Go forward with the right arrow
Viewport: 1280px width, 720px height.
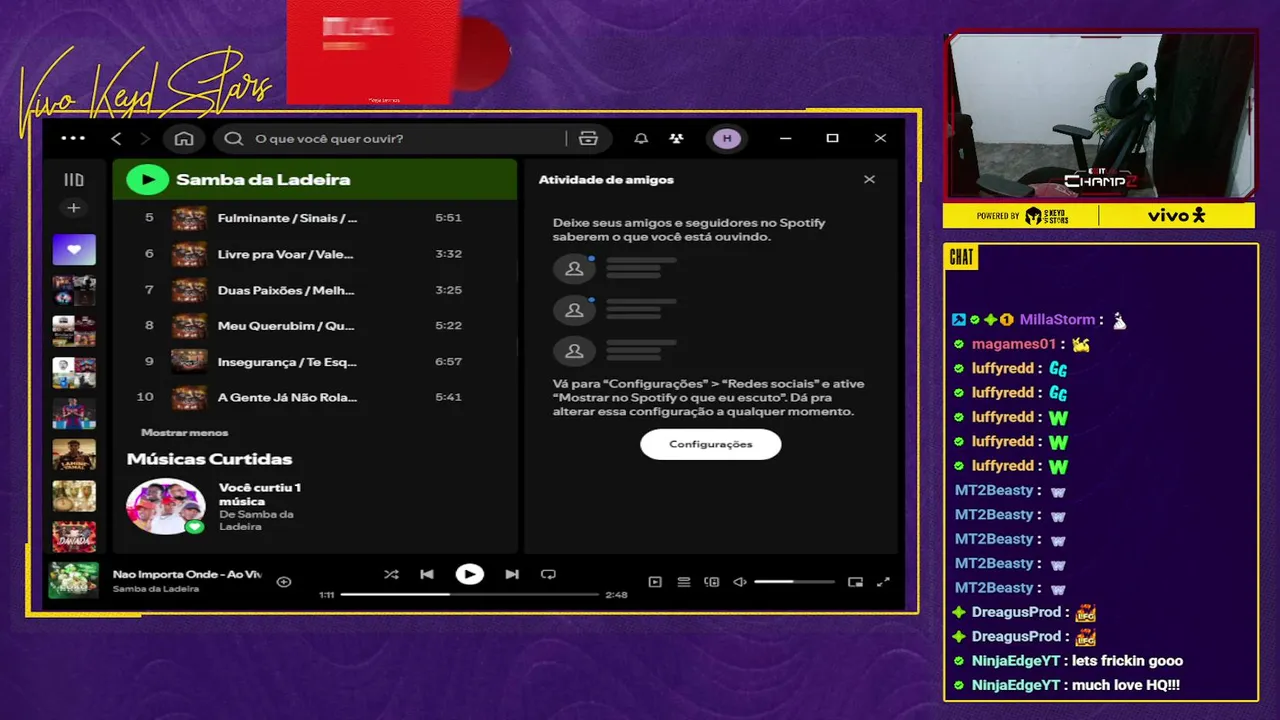pos(145,138)
